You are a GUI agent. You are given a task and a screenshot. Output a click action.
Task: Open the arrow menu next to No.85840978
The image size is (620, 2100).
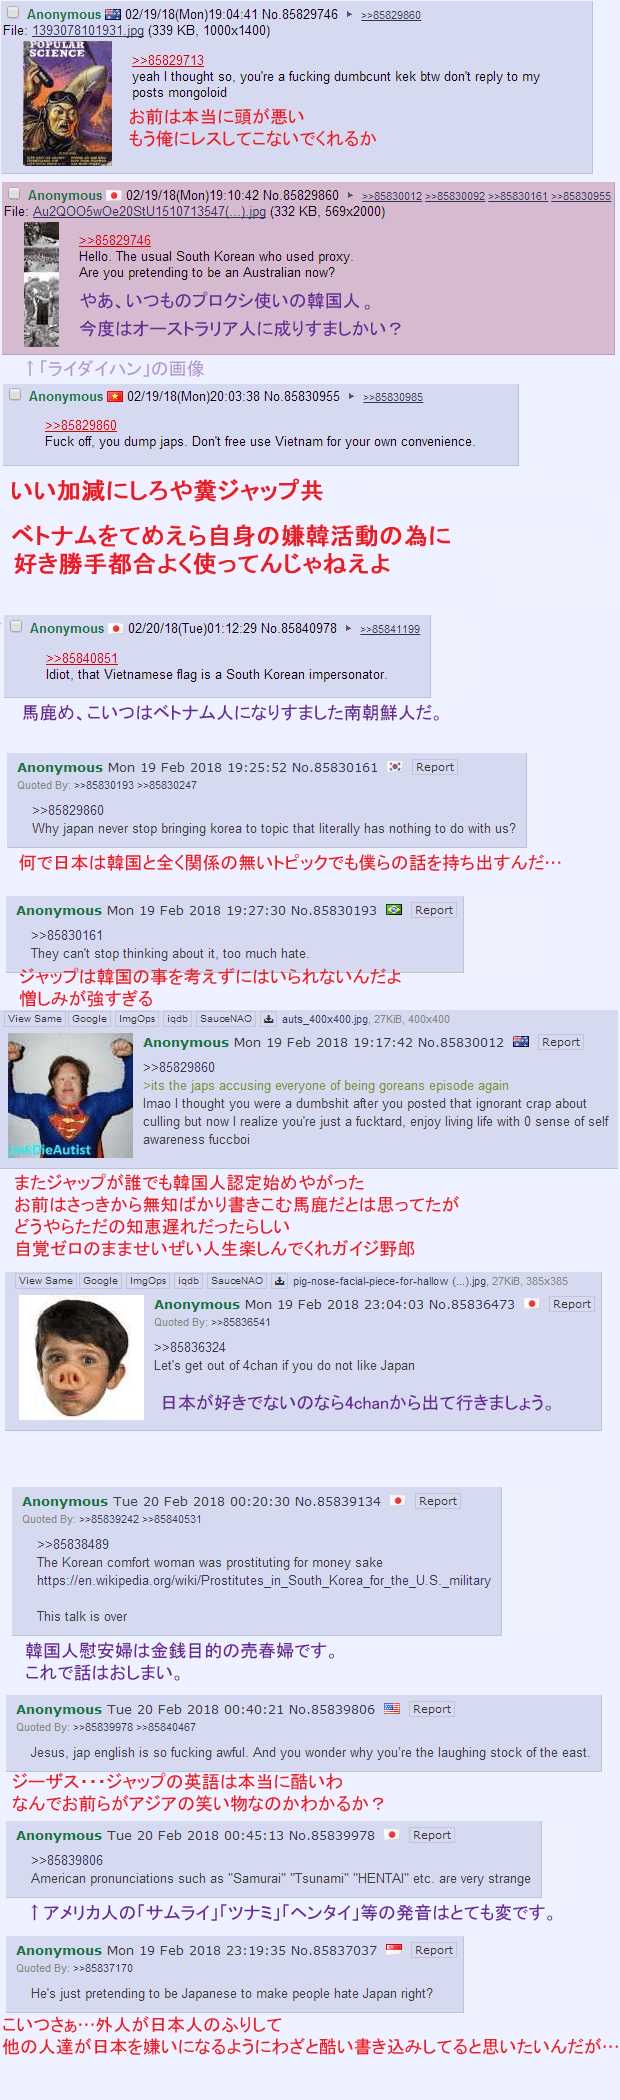pos(349,629)
